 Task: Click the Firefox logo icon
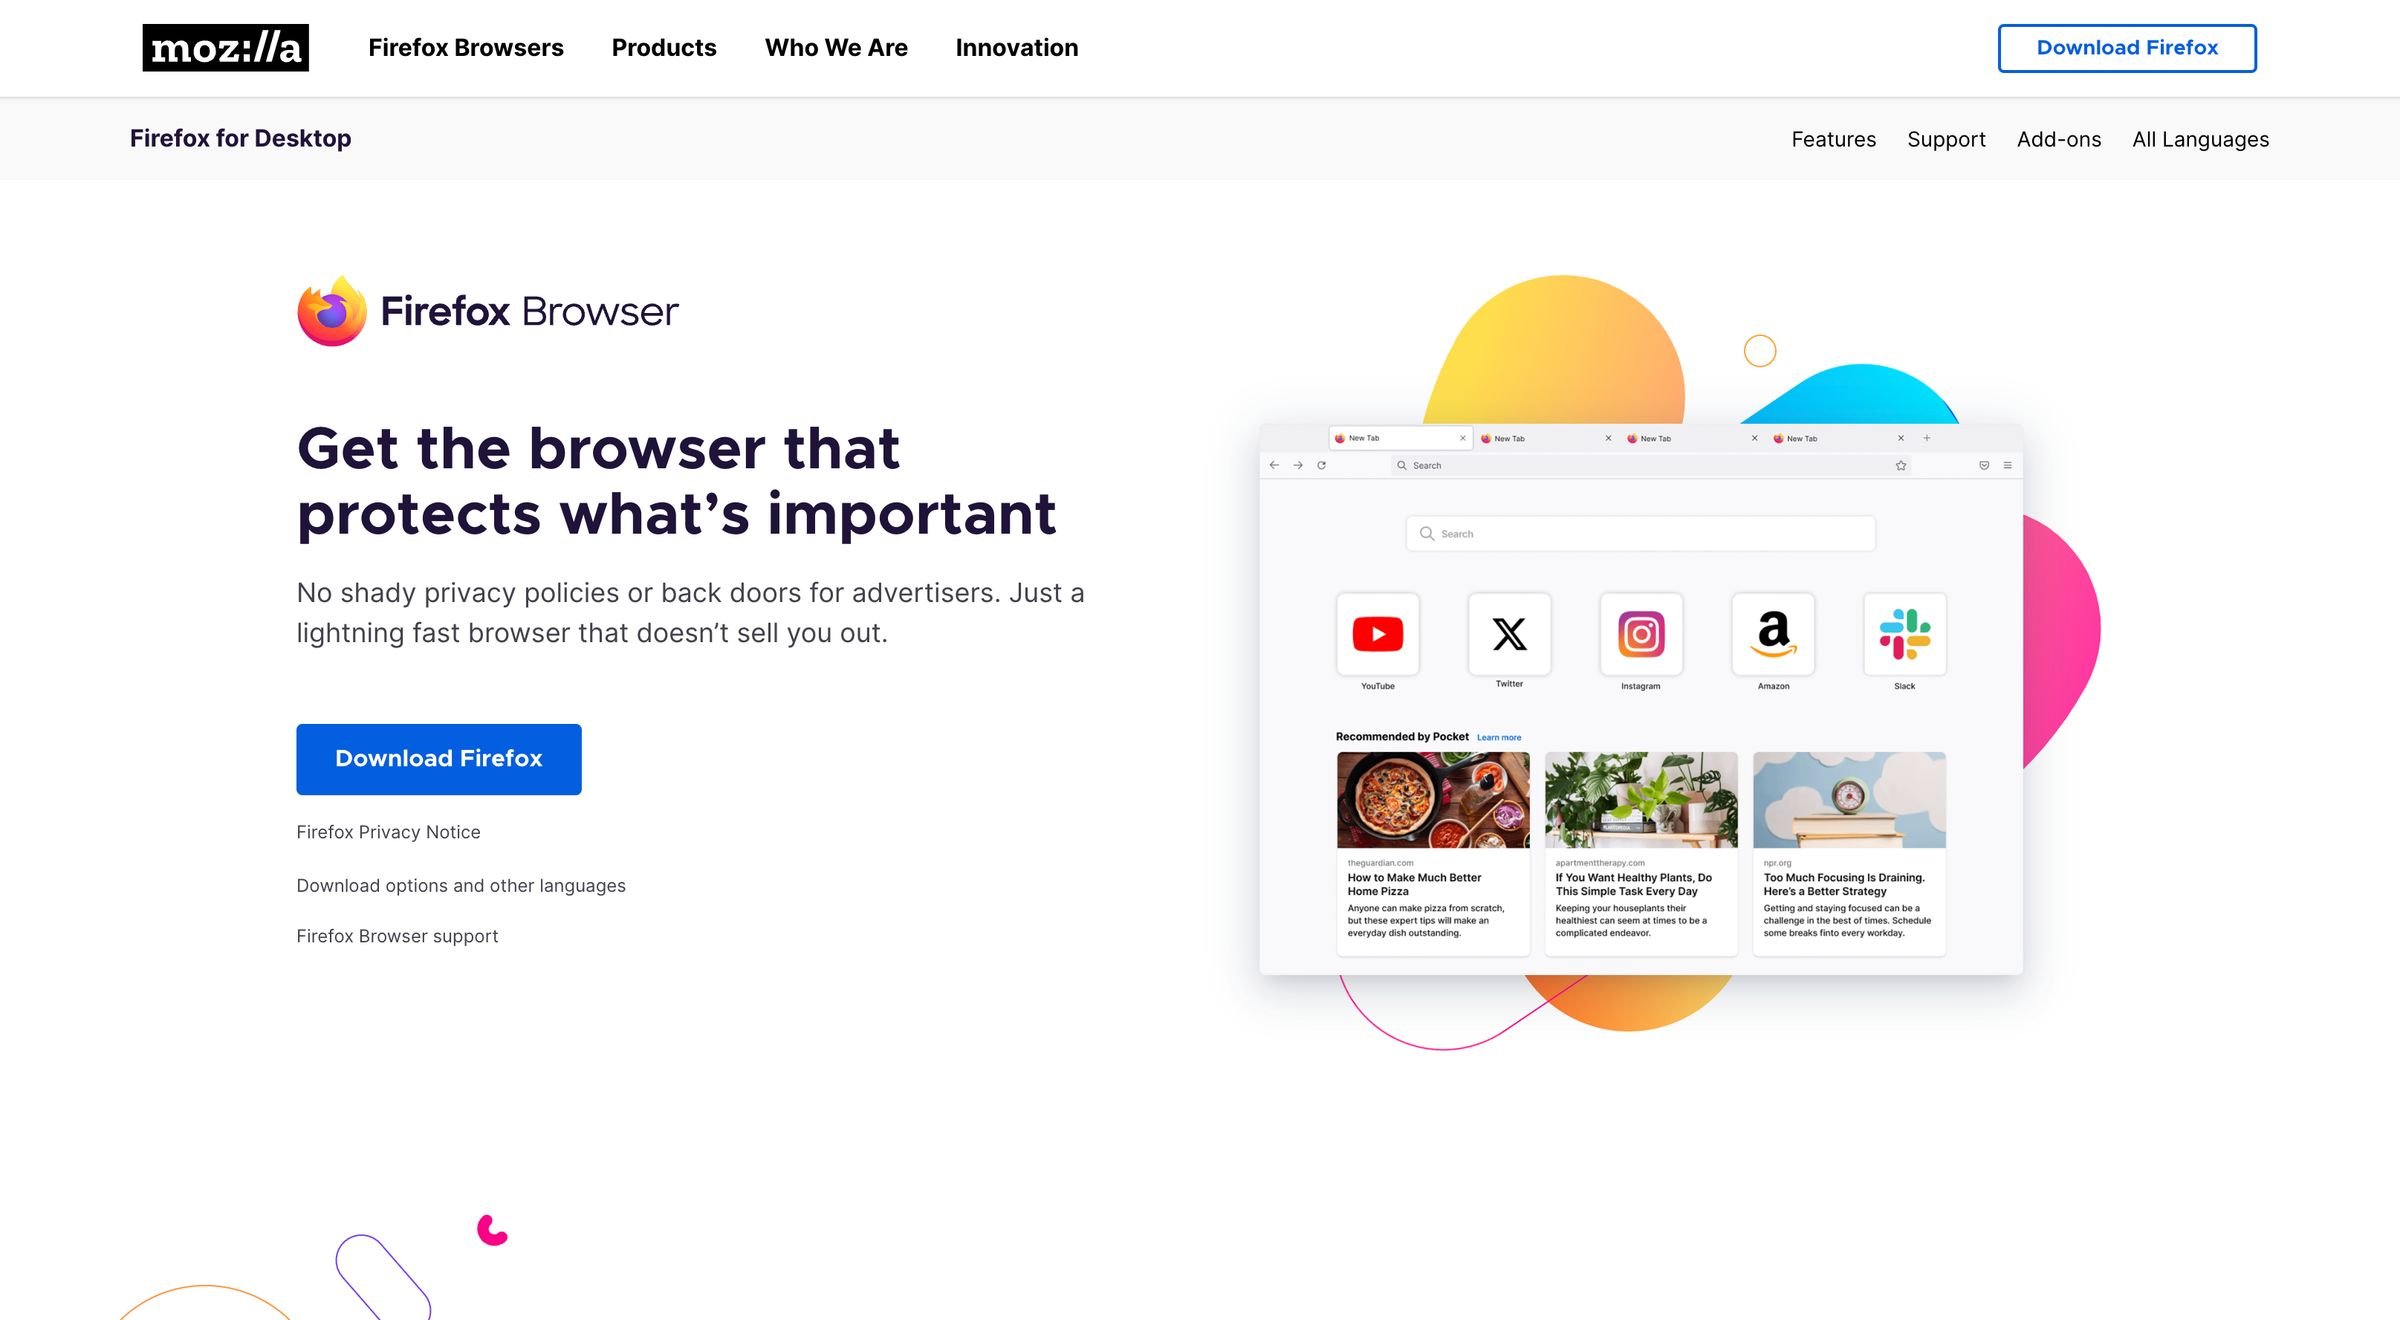[323, 312]
